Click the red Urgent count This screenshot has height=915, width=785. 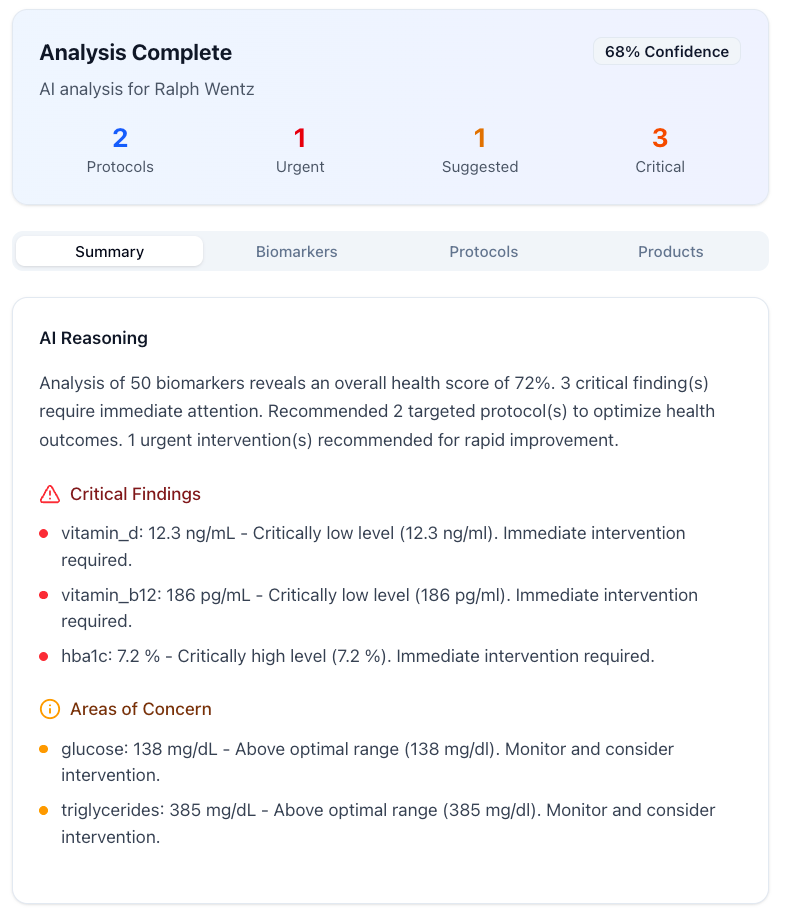click(x=300, y=138)
